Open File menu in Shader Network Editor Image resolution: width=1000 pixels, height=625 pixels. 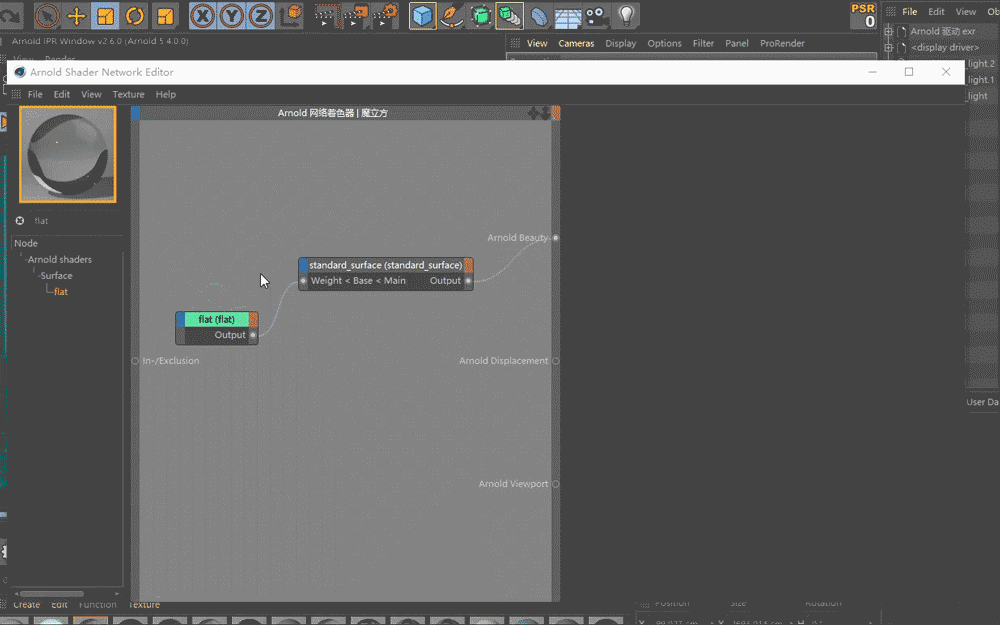[x=35, y=94]
